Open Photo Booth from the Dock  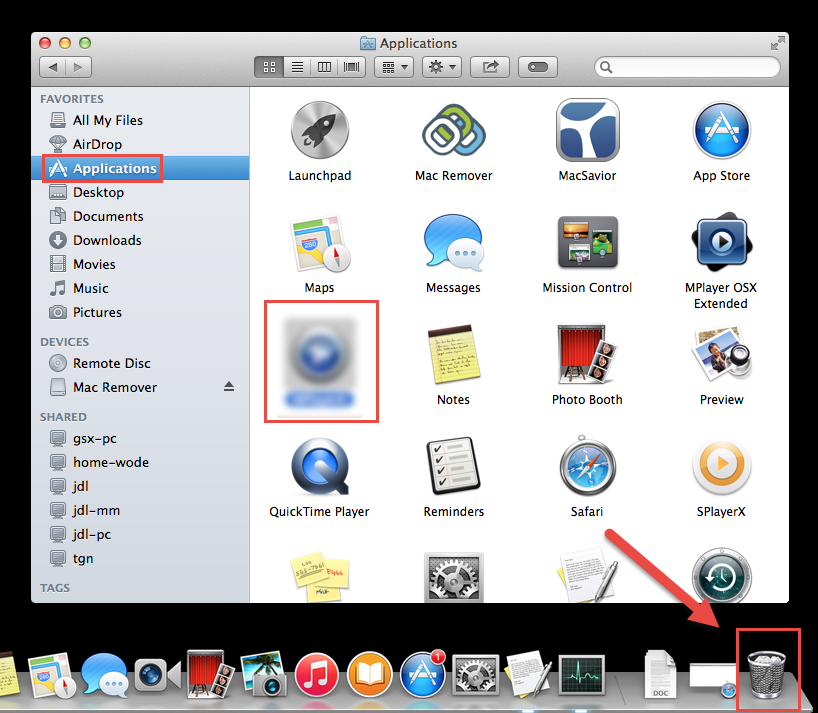click(x=210, y=674)
